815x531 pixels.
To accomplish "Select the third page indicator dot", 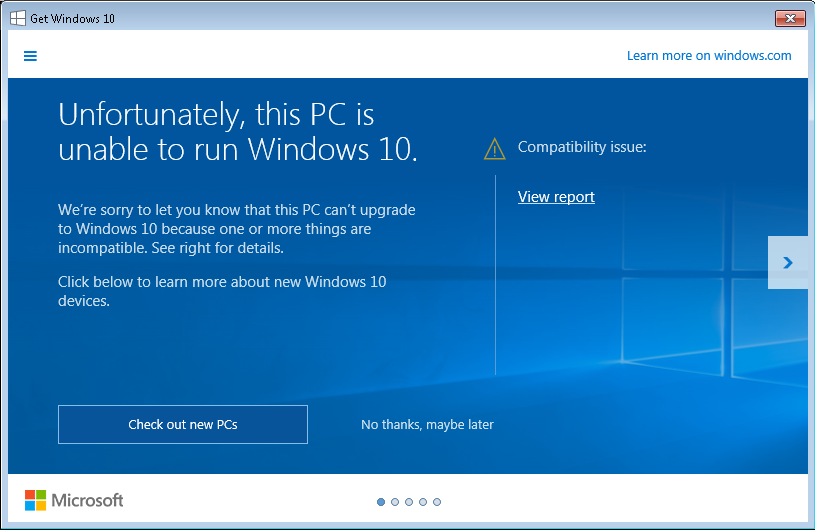I will click(x=409, y=502).
